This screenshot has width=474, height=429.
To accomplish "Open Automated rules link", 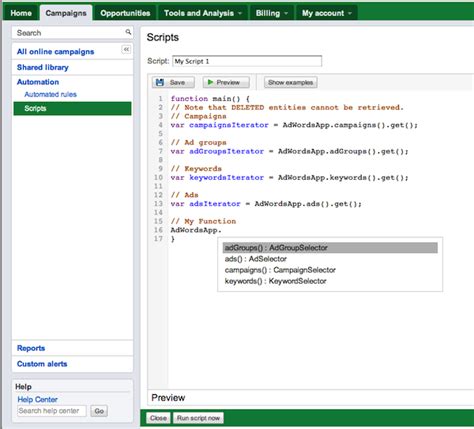I will (x=50, y=94).
